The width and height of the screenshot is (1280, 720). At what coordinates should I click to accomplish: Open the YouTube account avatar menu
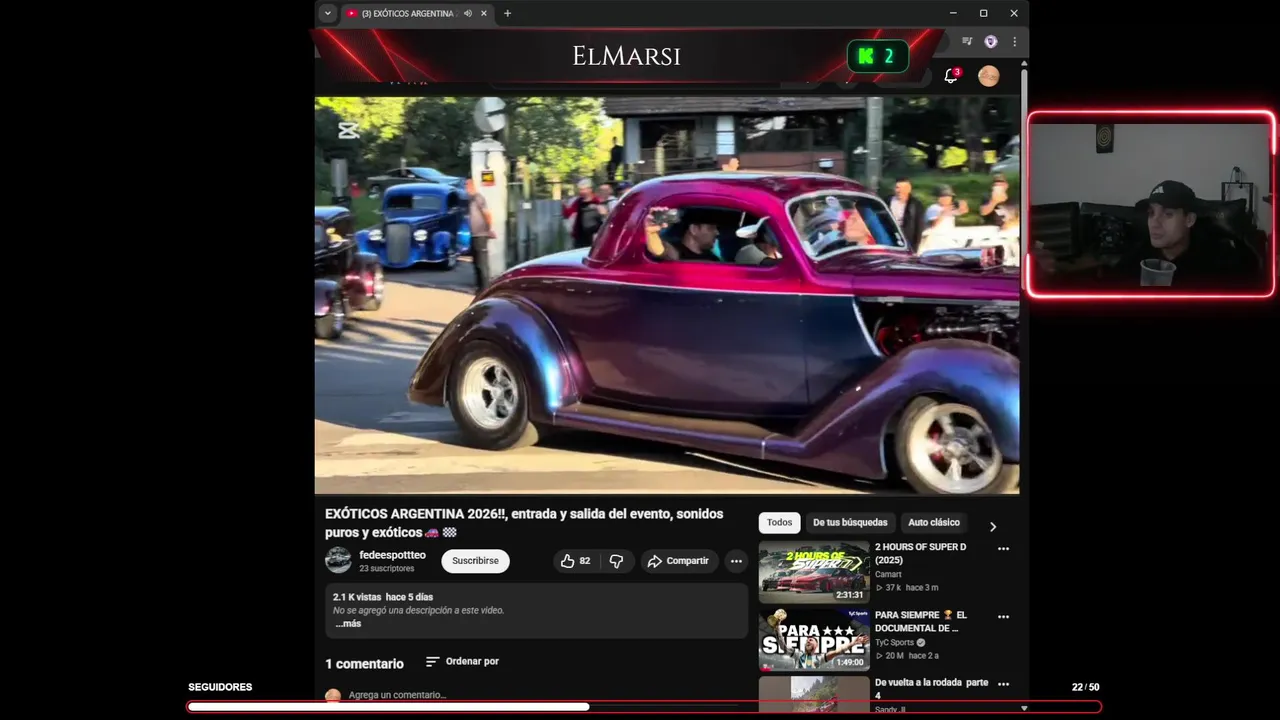pyautogui.click(x=988, y=76)
